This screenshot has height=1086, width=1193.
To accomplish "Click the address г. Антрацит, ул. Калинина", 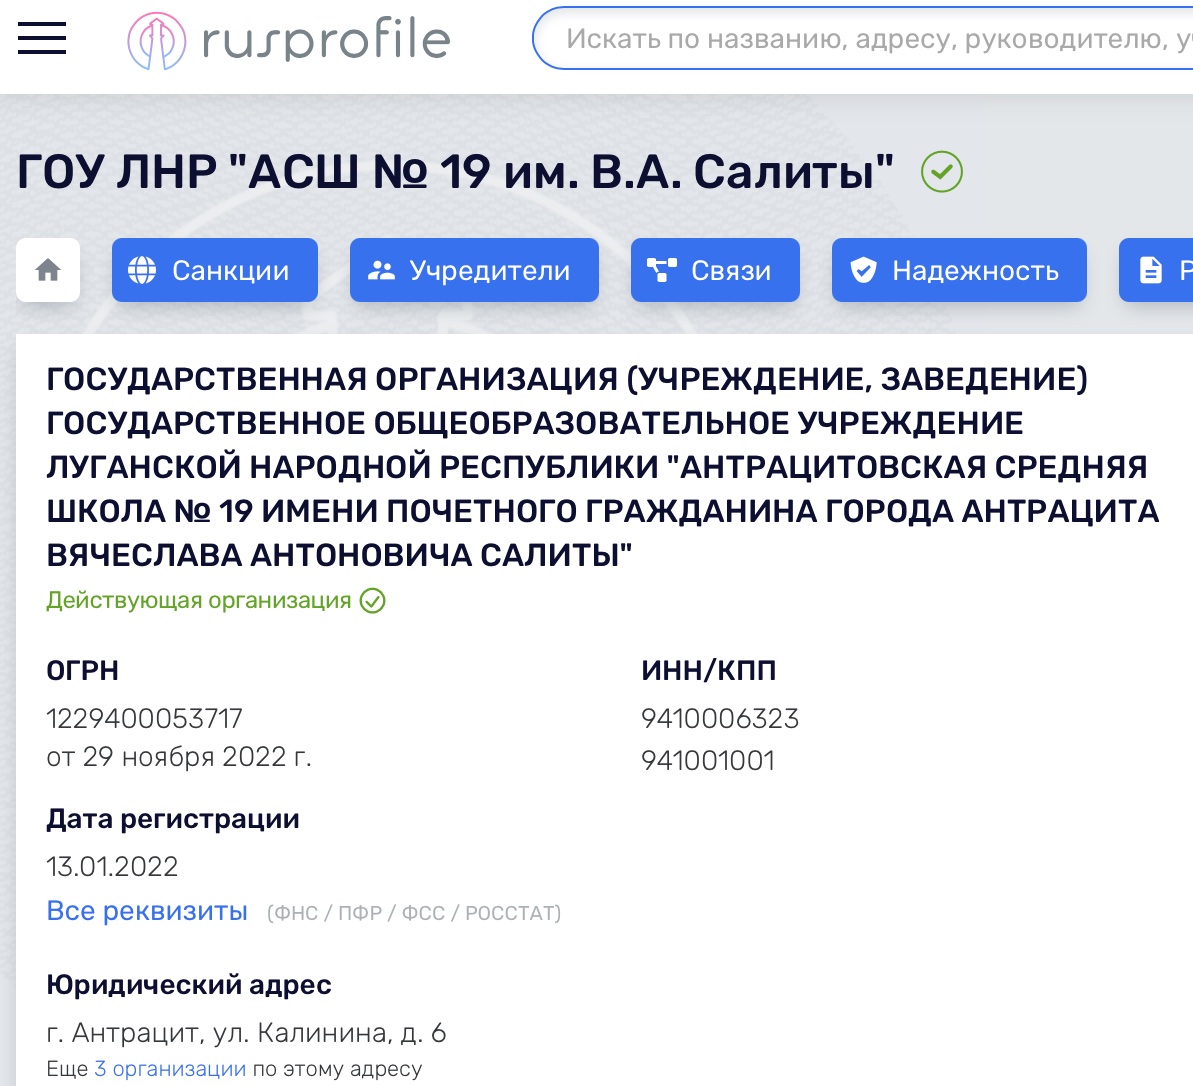I will click(246, 1032).
